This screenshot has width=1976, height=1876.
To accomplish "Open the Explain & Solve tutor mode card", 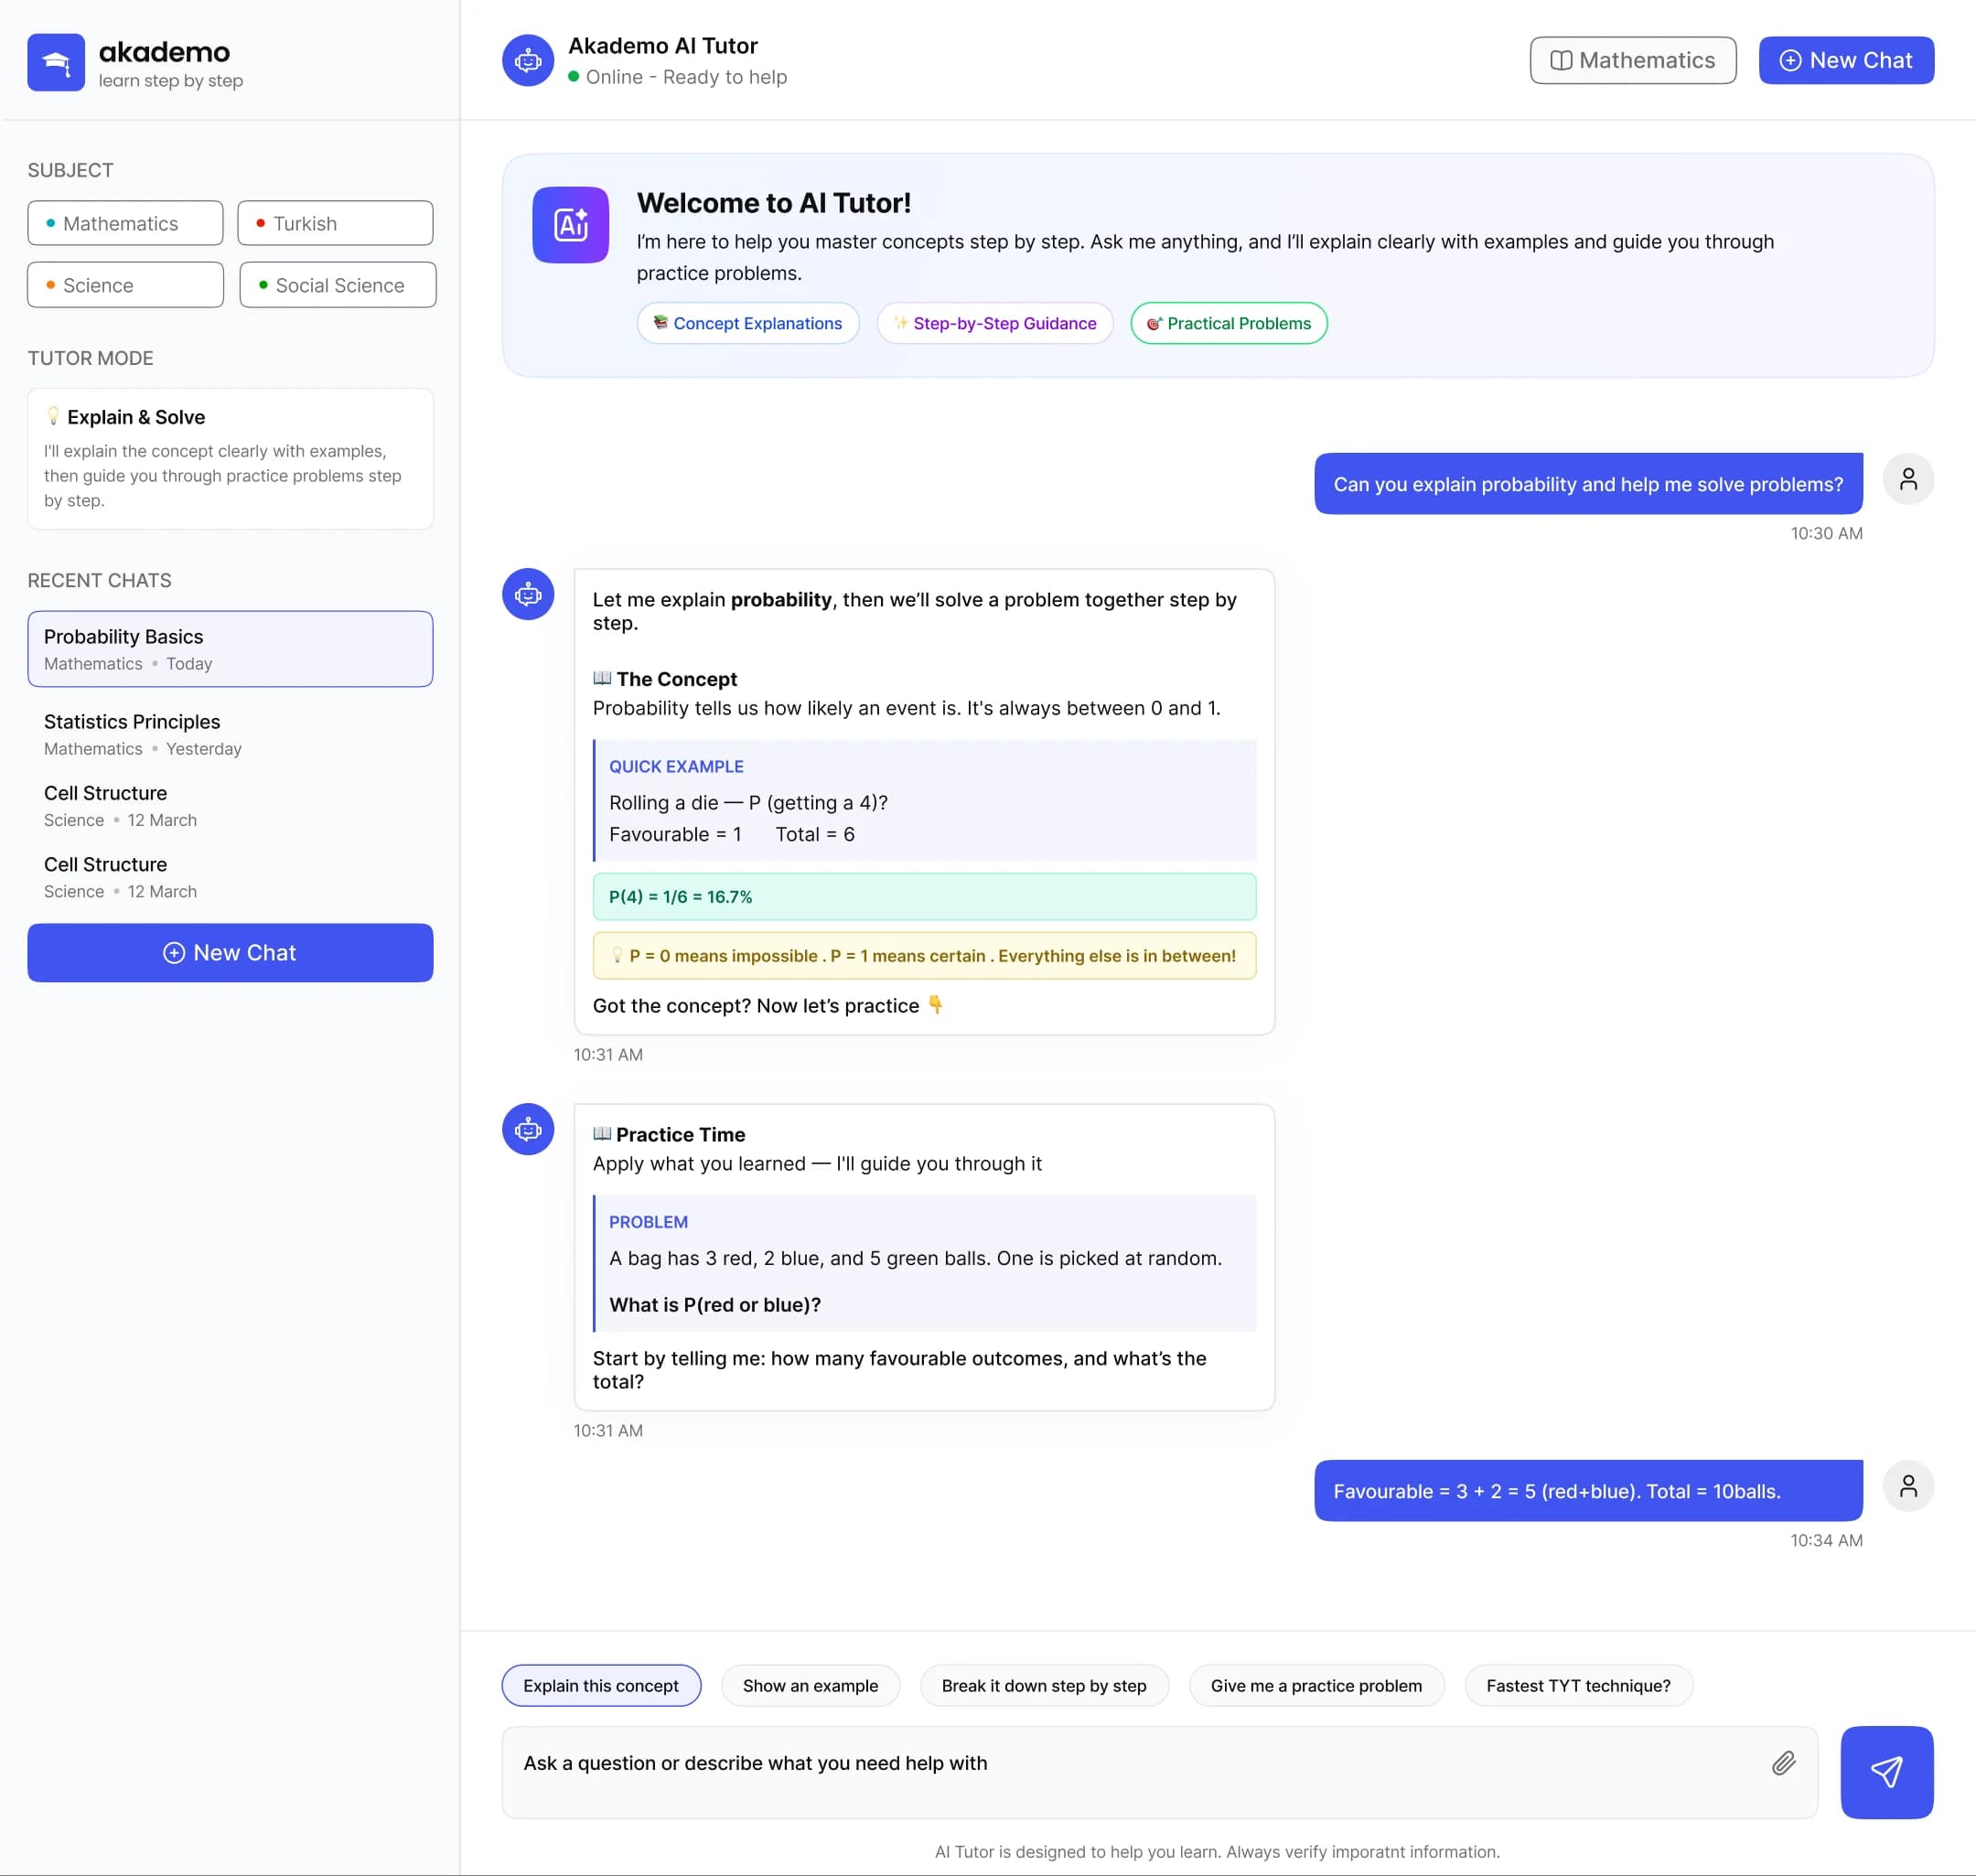I will coord(230,458).
